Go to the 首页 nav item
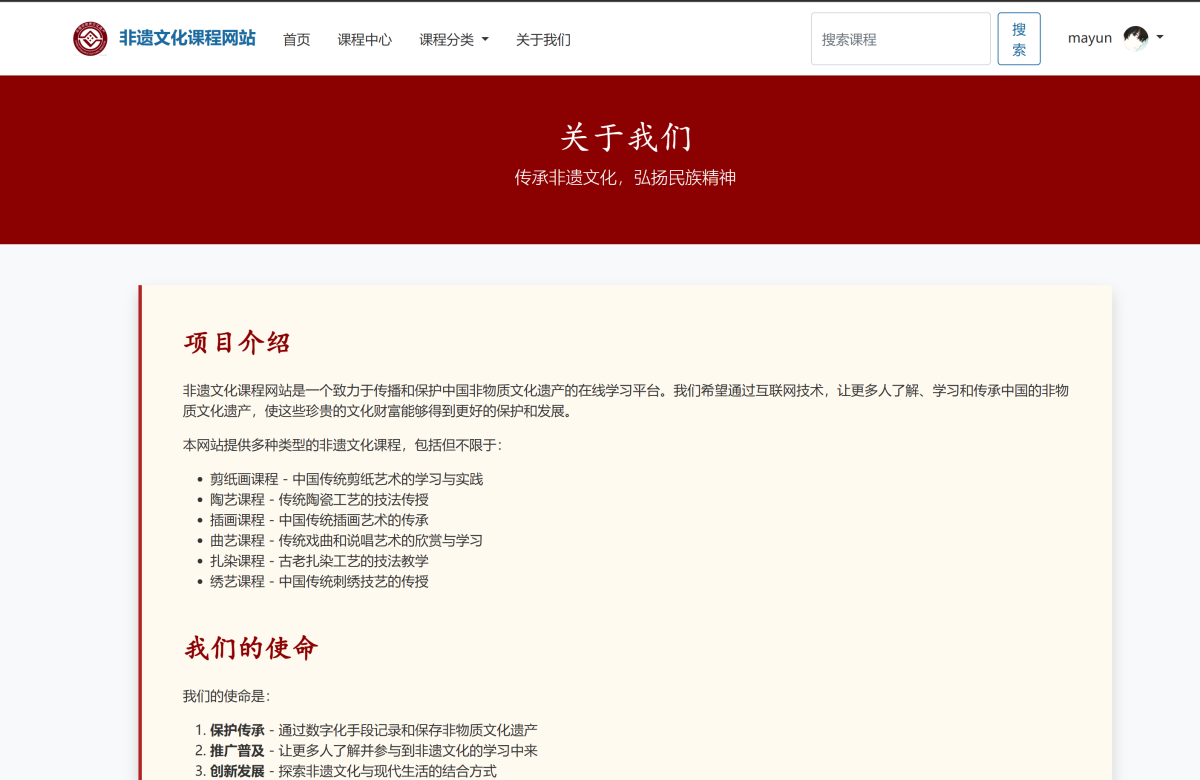 [x=296, y=40]
